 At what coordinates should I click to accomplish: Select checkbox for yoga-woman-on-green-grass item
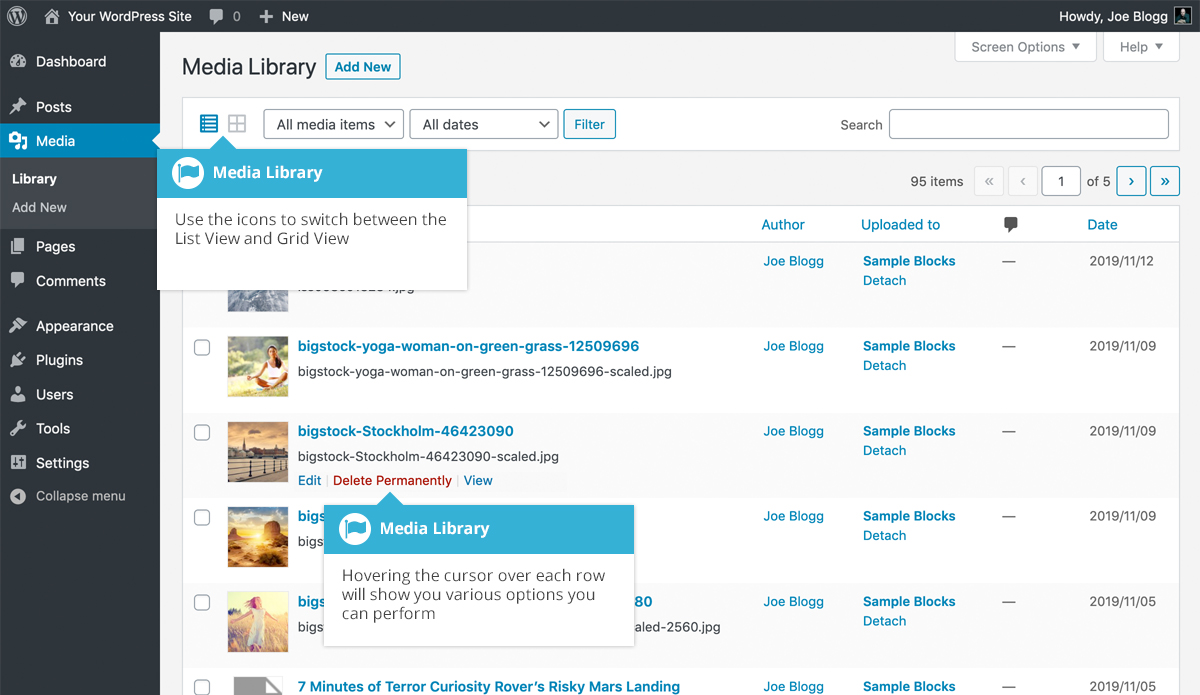[202, 347]
